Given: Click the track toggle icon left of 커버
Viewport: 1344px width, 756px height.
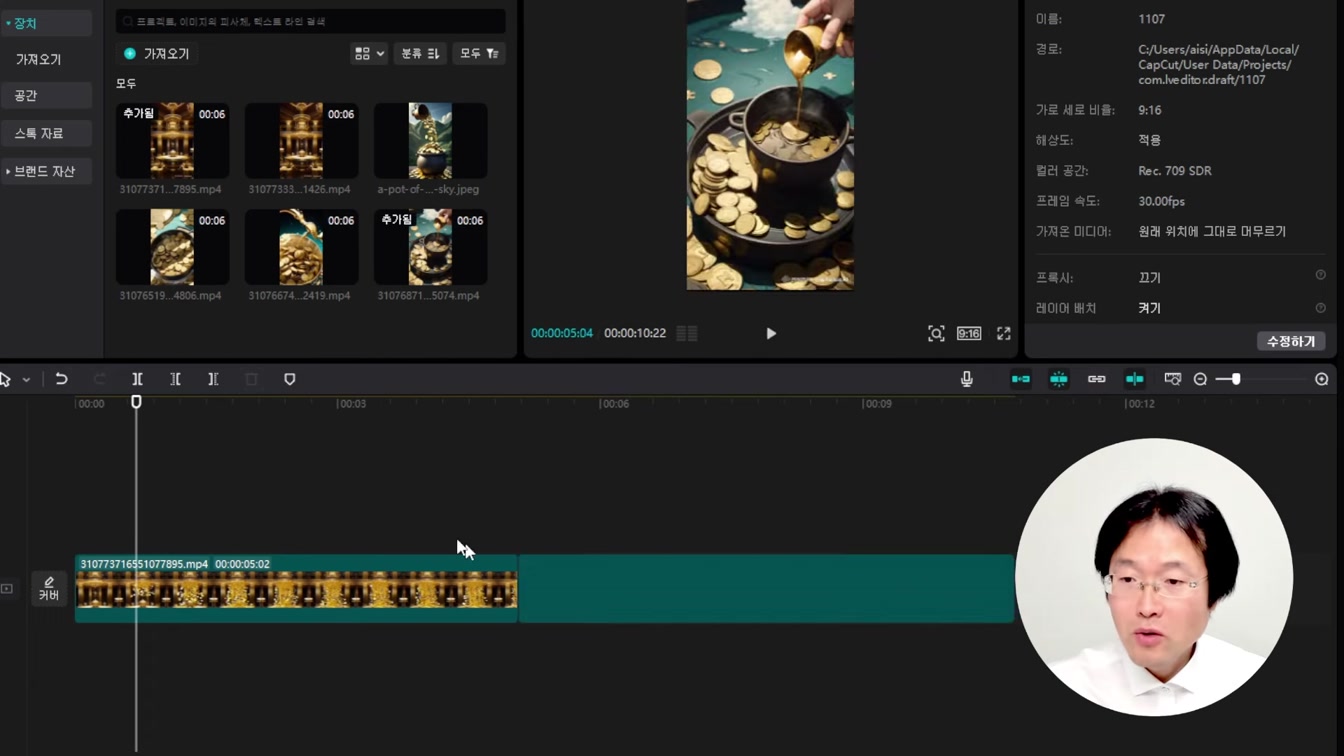Looking at the screenshot, I should pos(7,588).
